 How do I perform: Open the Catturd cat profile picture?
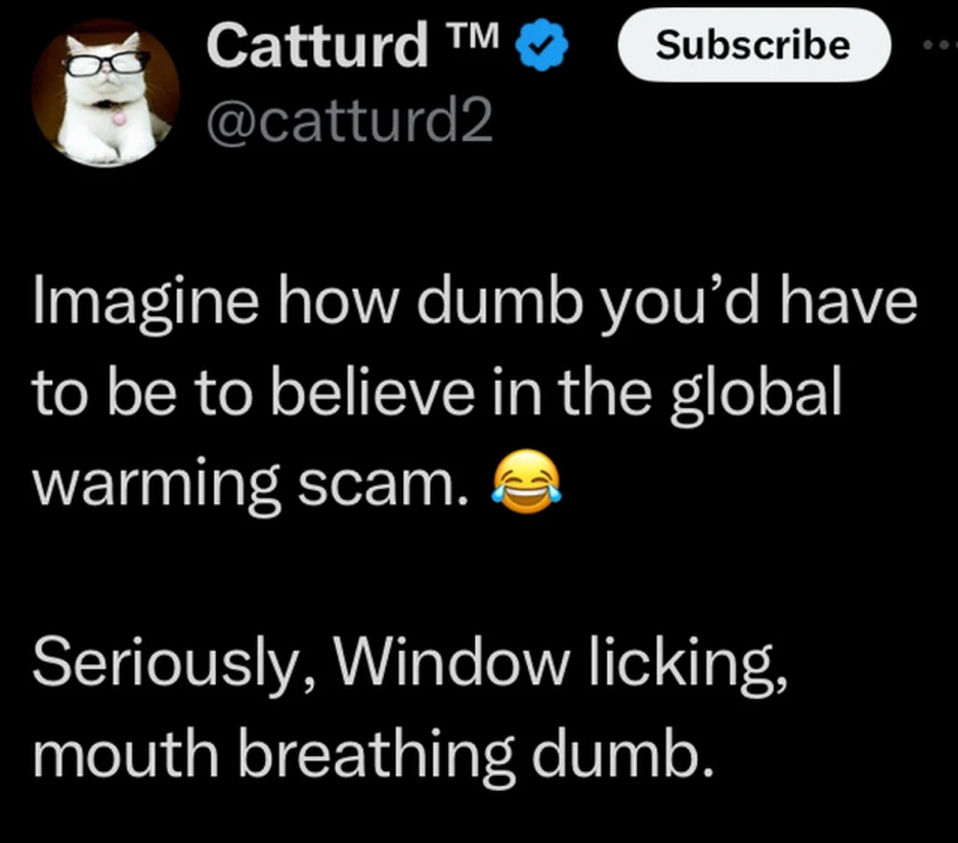pyautogui.click(x=106, y=93)
